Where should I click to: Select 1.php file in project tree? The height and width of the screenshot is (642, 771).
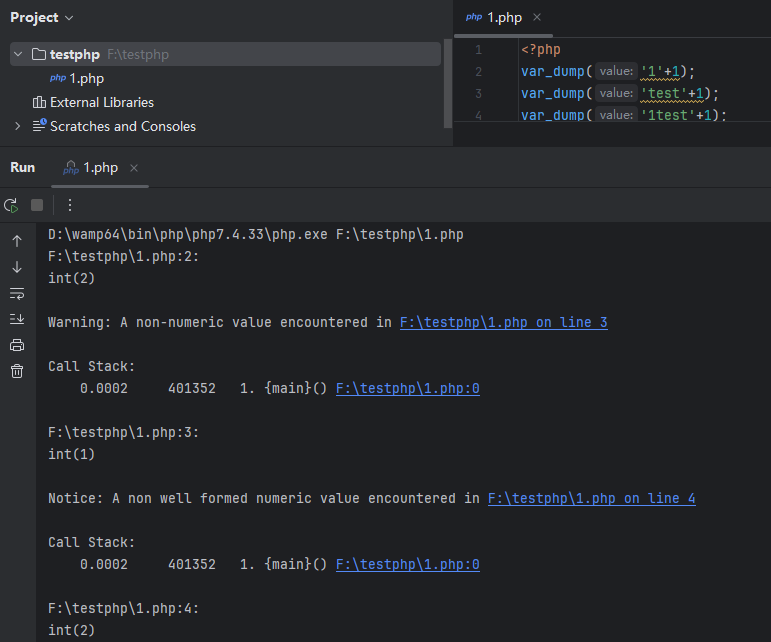(x=86, y=78)
